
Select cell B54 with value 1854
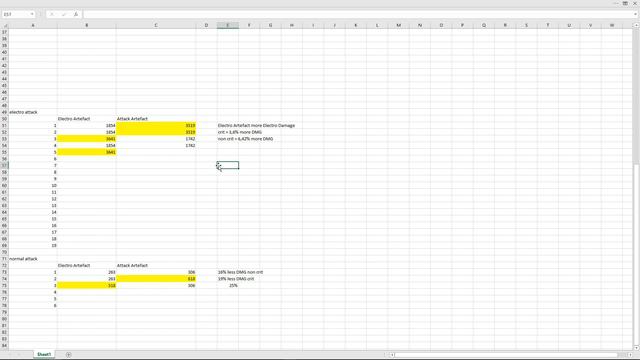tap(87, 145)
